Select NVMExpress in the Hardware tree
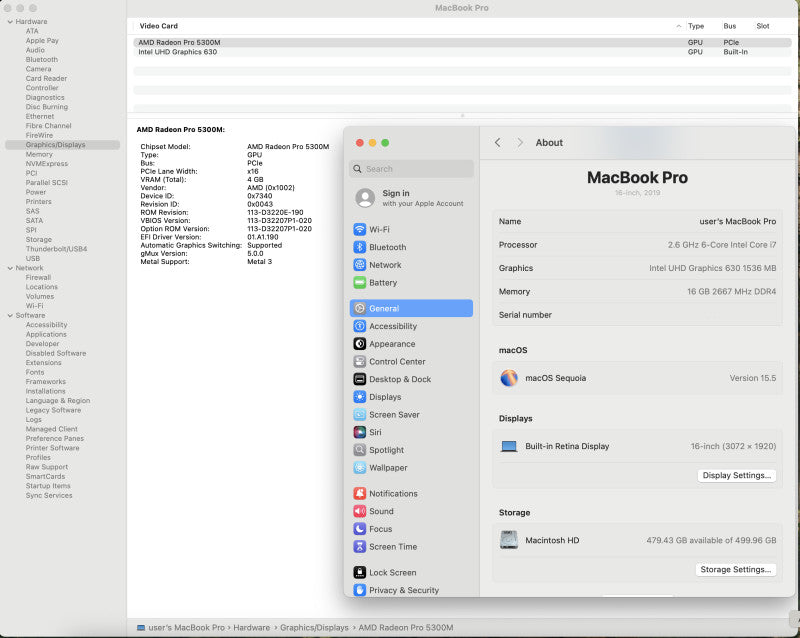 pos(47,164)
